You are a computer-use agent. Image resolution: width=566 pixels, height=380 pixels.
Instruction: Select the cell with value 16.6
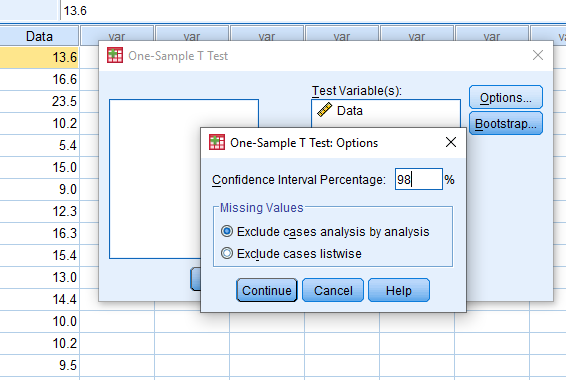tap(39, 79)
